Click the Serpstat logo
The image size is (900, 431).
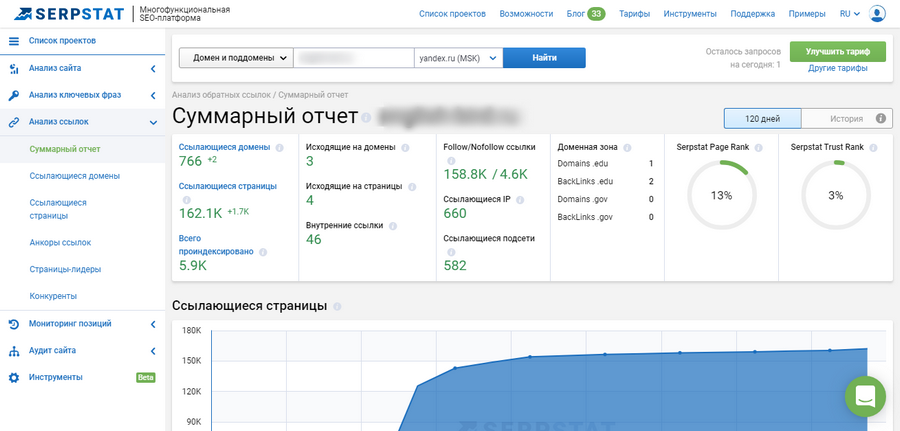pyautogui.click(x=69, y=14)
